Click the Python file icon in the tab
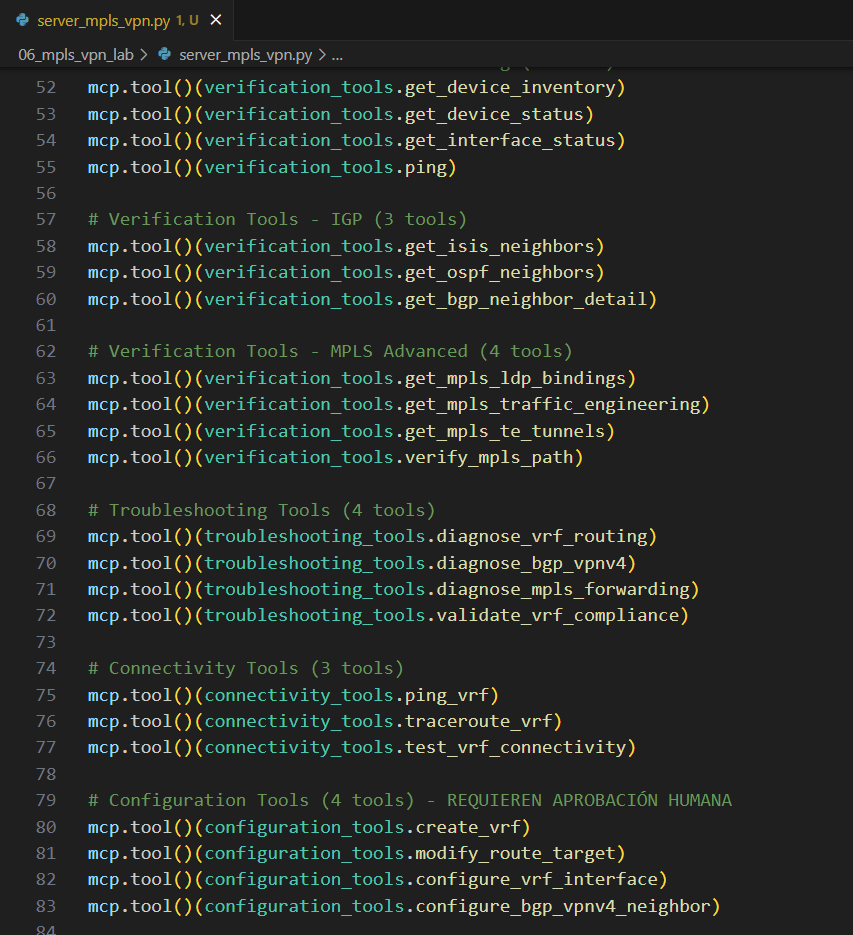The width and height of the screenshot is (853, 935). pos(23,20)
